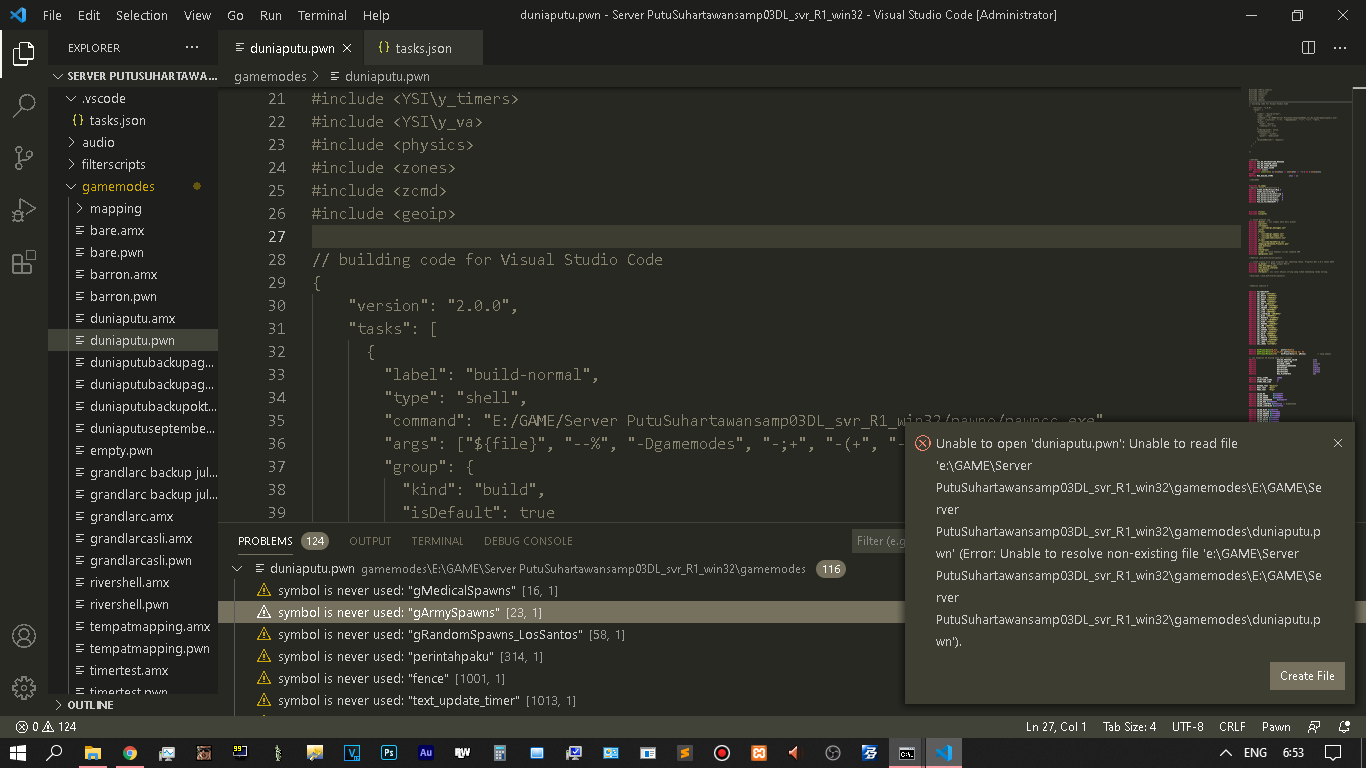This screenshot has height=768, width=1366.
Task: Open the Manage settings gear
Action: point(24,688)
